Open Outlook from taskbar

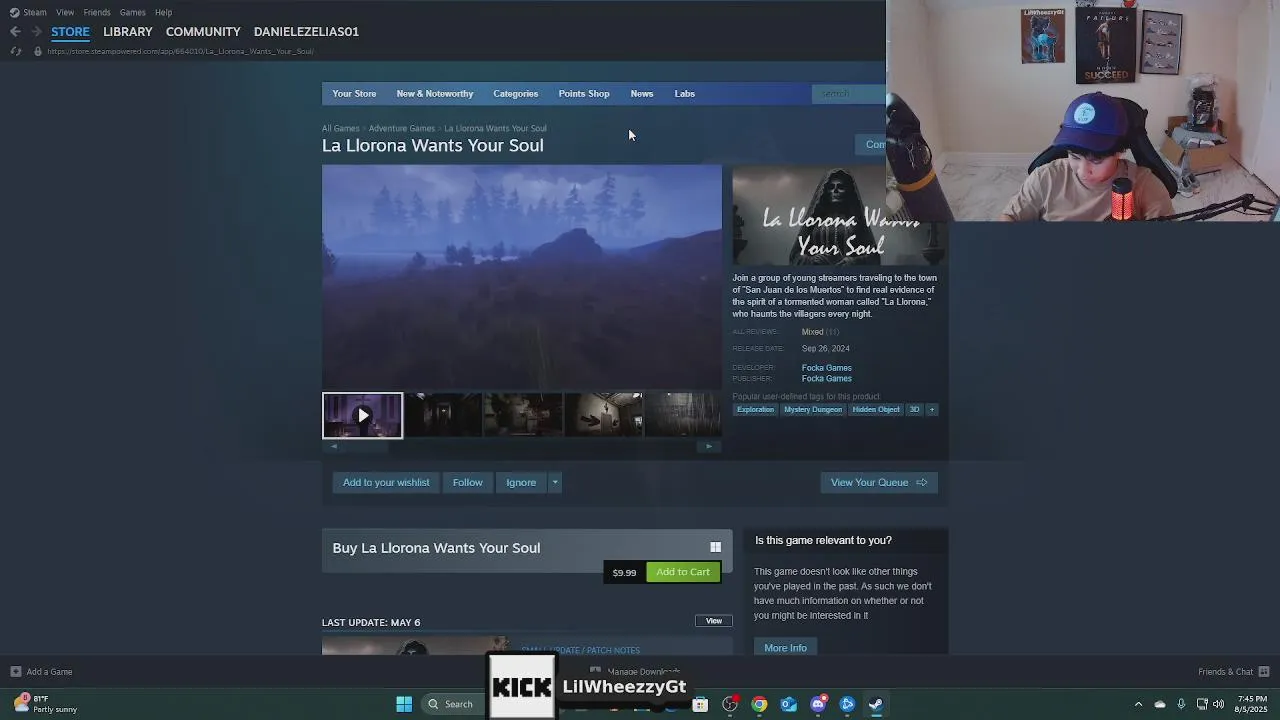point(789,704)
